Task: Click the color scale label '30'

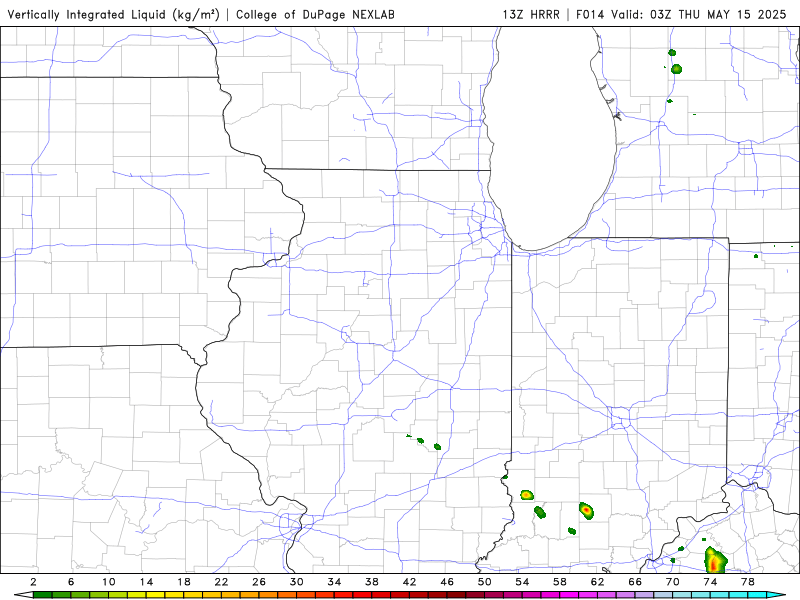Action: pyautogui.click(x=297, y=582)
